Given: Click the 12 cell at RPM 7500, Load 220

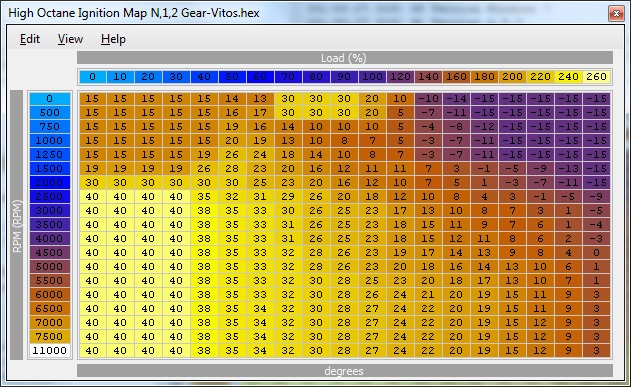Looking at the screenshot, I should point(540,336).
